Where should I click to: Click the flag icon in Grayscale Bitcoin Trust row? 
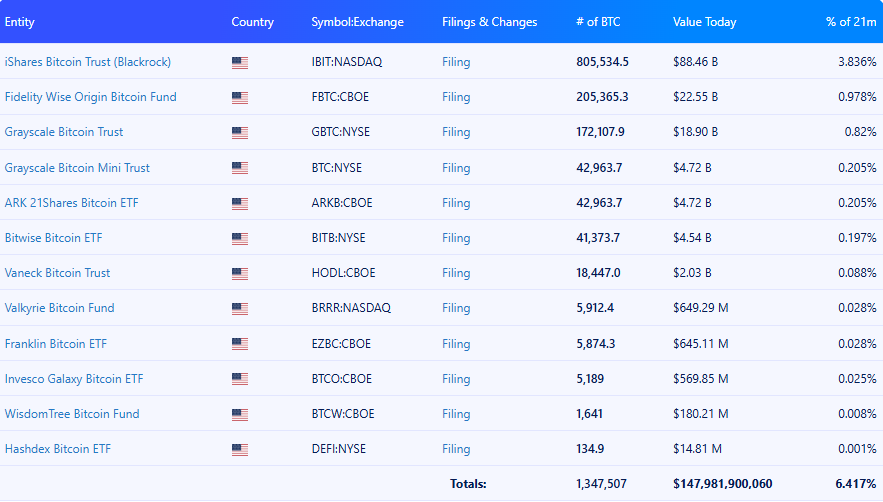[240, 133]
